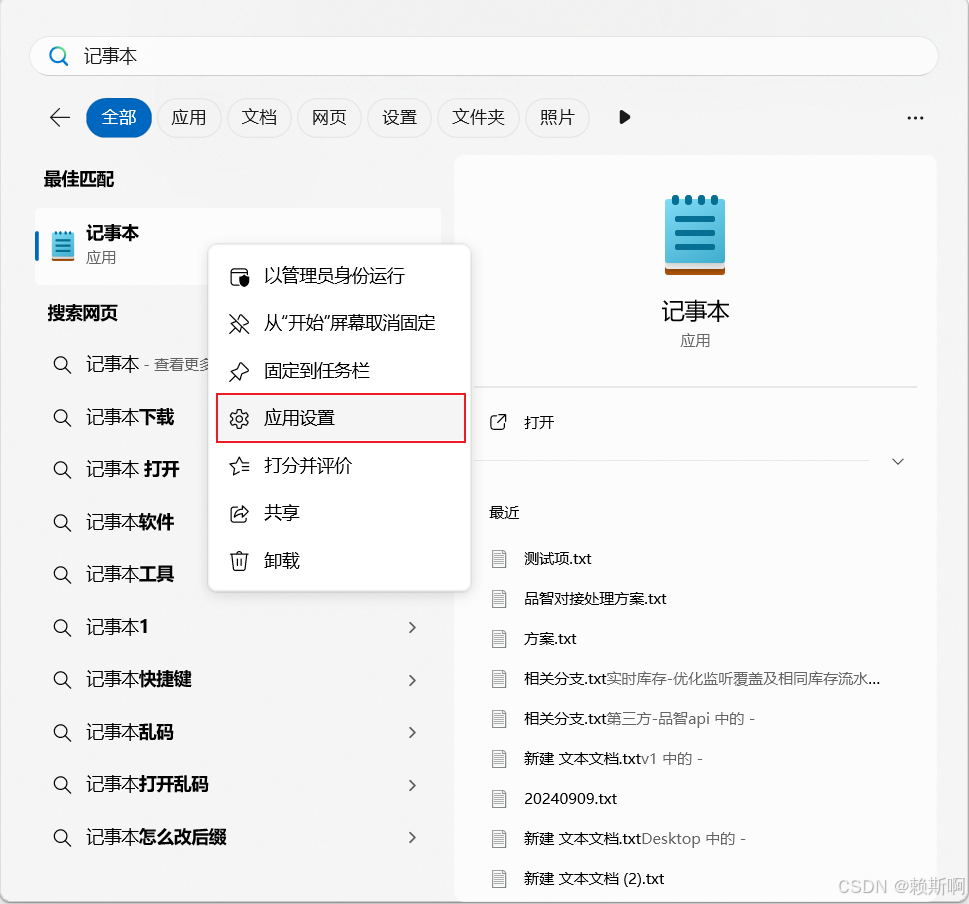
Task: Select the 全部 filter tab
Action: point(119,117)
